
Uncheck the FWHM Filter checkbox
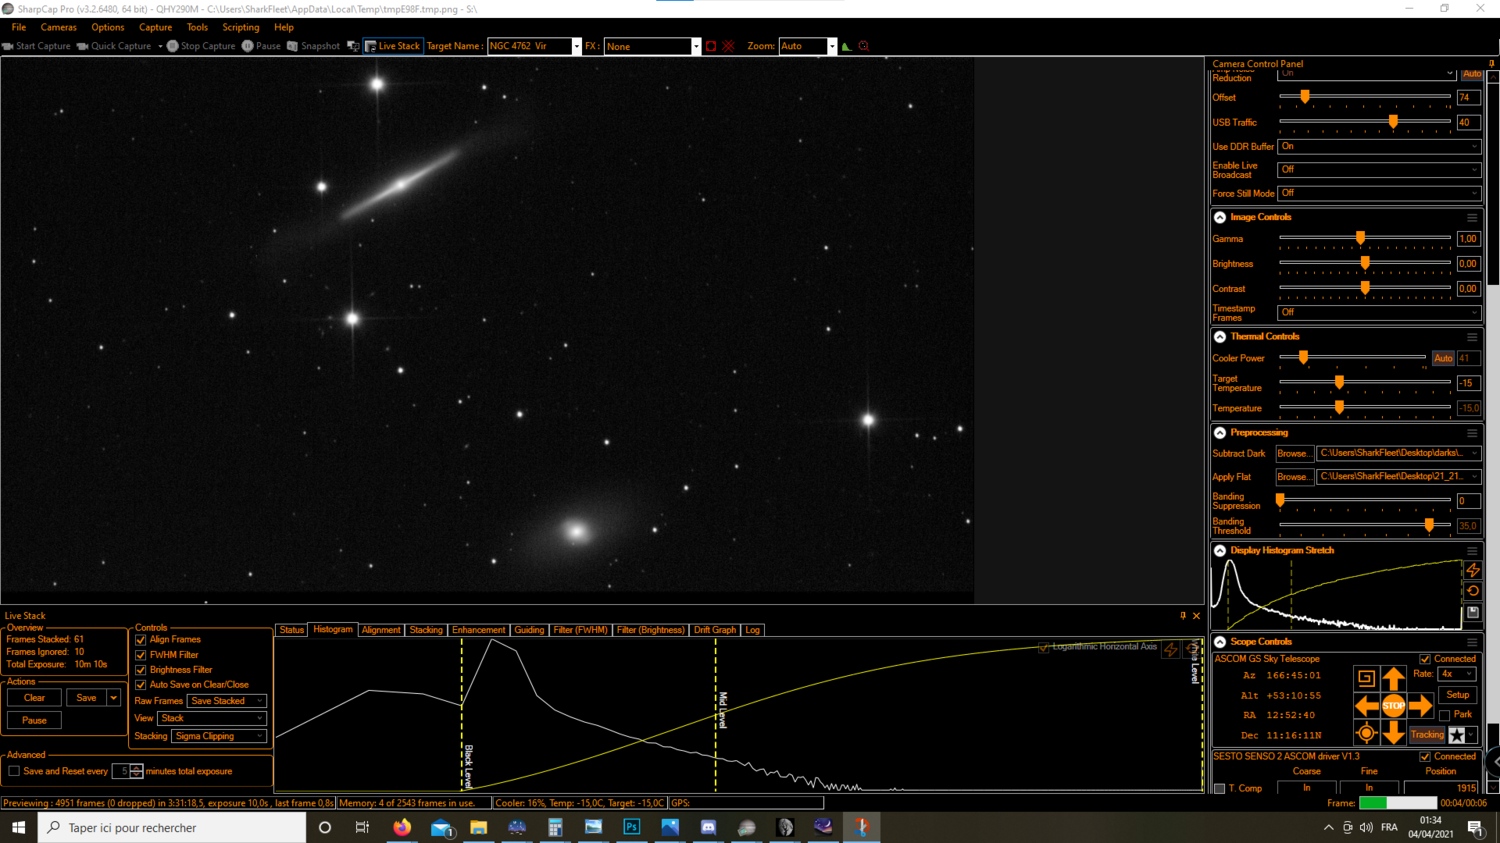pyautogui.click(x=139, y=654)
